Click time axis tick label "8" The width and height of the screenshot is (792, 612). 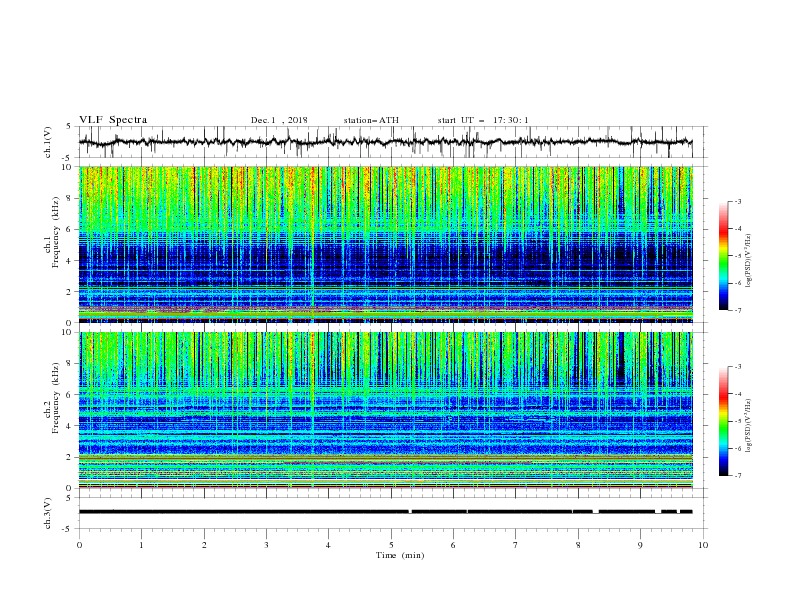tap(578, 545)
